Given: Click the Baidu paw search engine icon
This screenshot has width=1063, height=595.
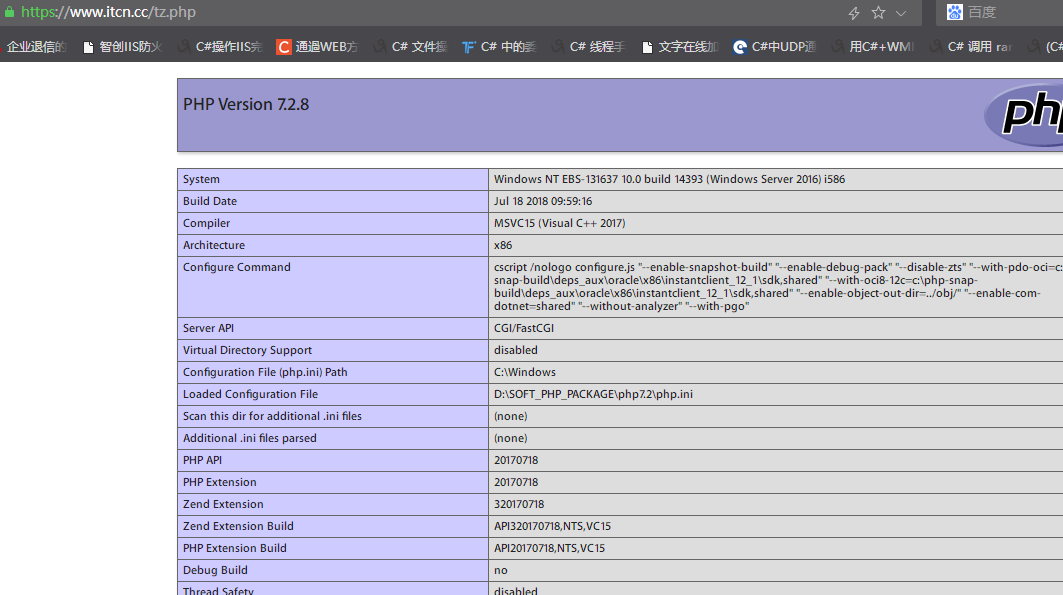Looking at the screenshot, I should [954, 12].
